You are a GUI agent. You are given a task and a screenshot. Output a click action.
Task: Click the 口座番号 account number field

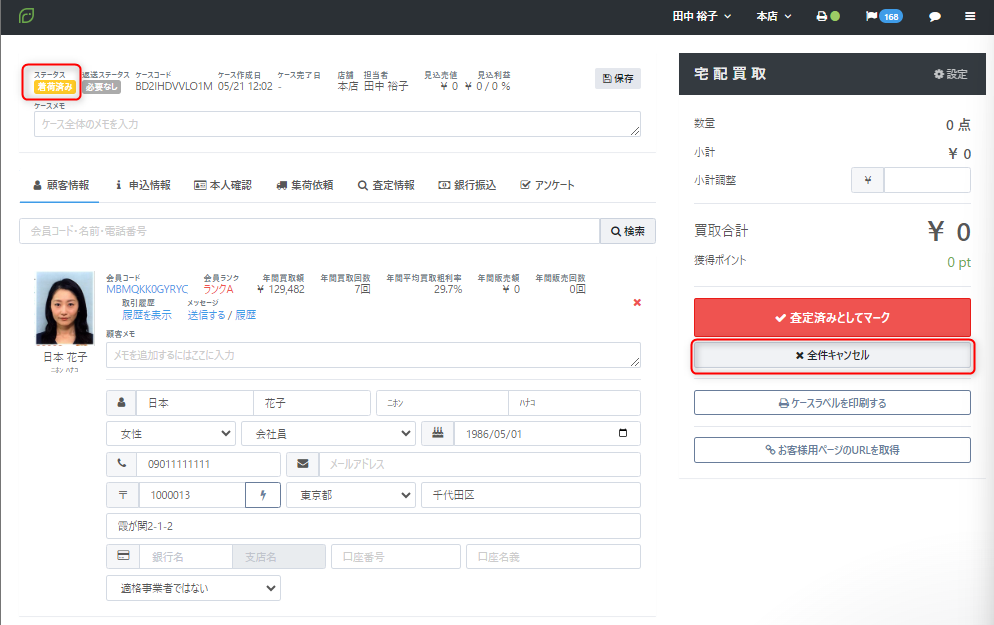(x=396, y=557)
